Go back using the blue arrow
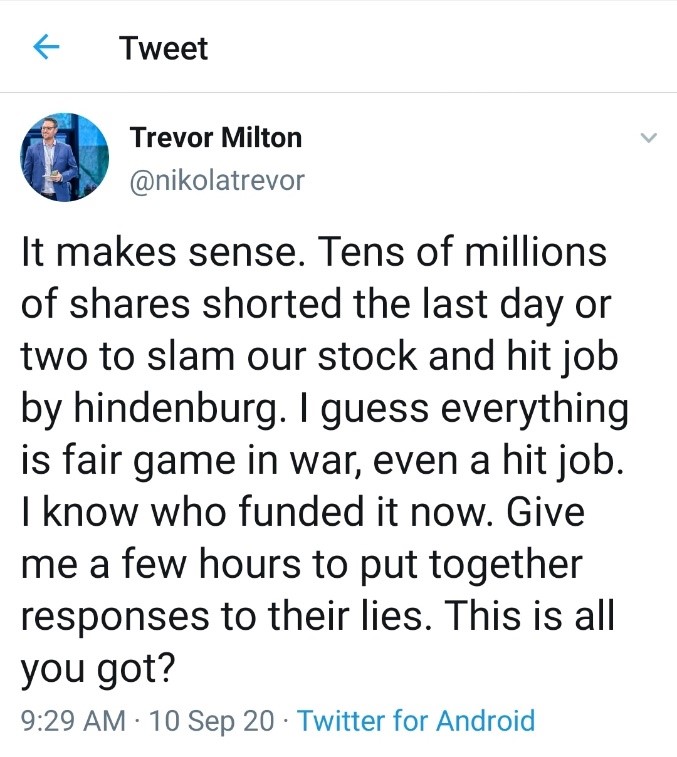Screen dimensions: 677x757 (46, 47)
